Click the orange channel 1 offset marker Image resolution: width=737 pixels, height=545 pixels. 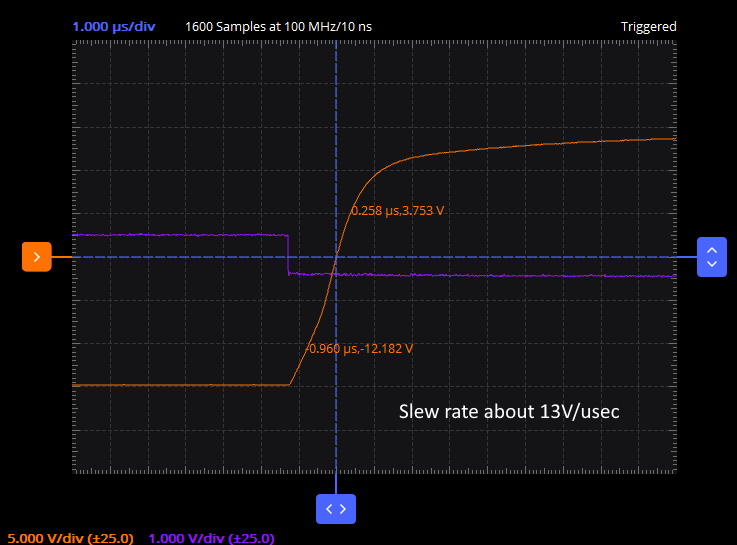pos(37,257)
